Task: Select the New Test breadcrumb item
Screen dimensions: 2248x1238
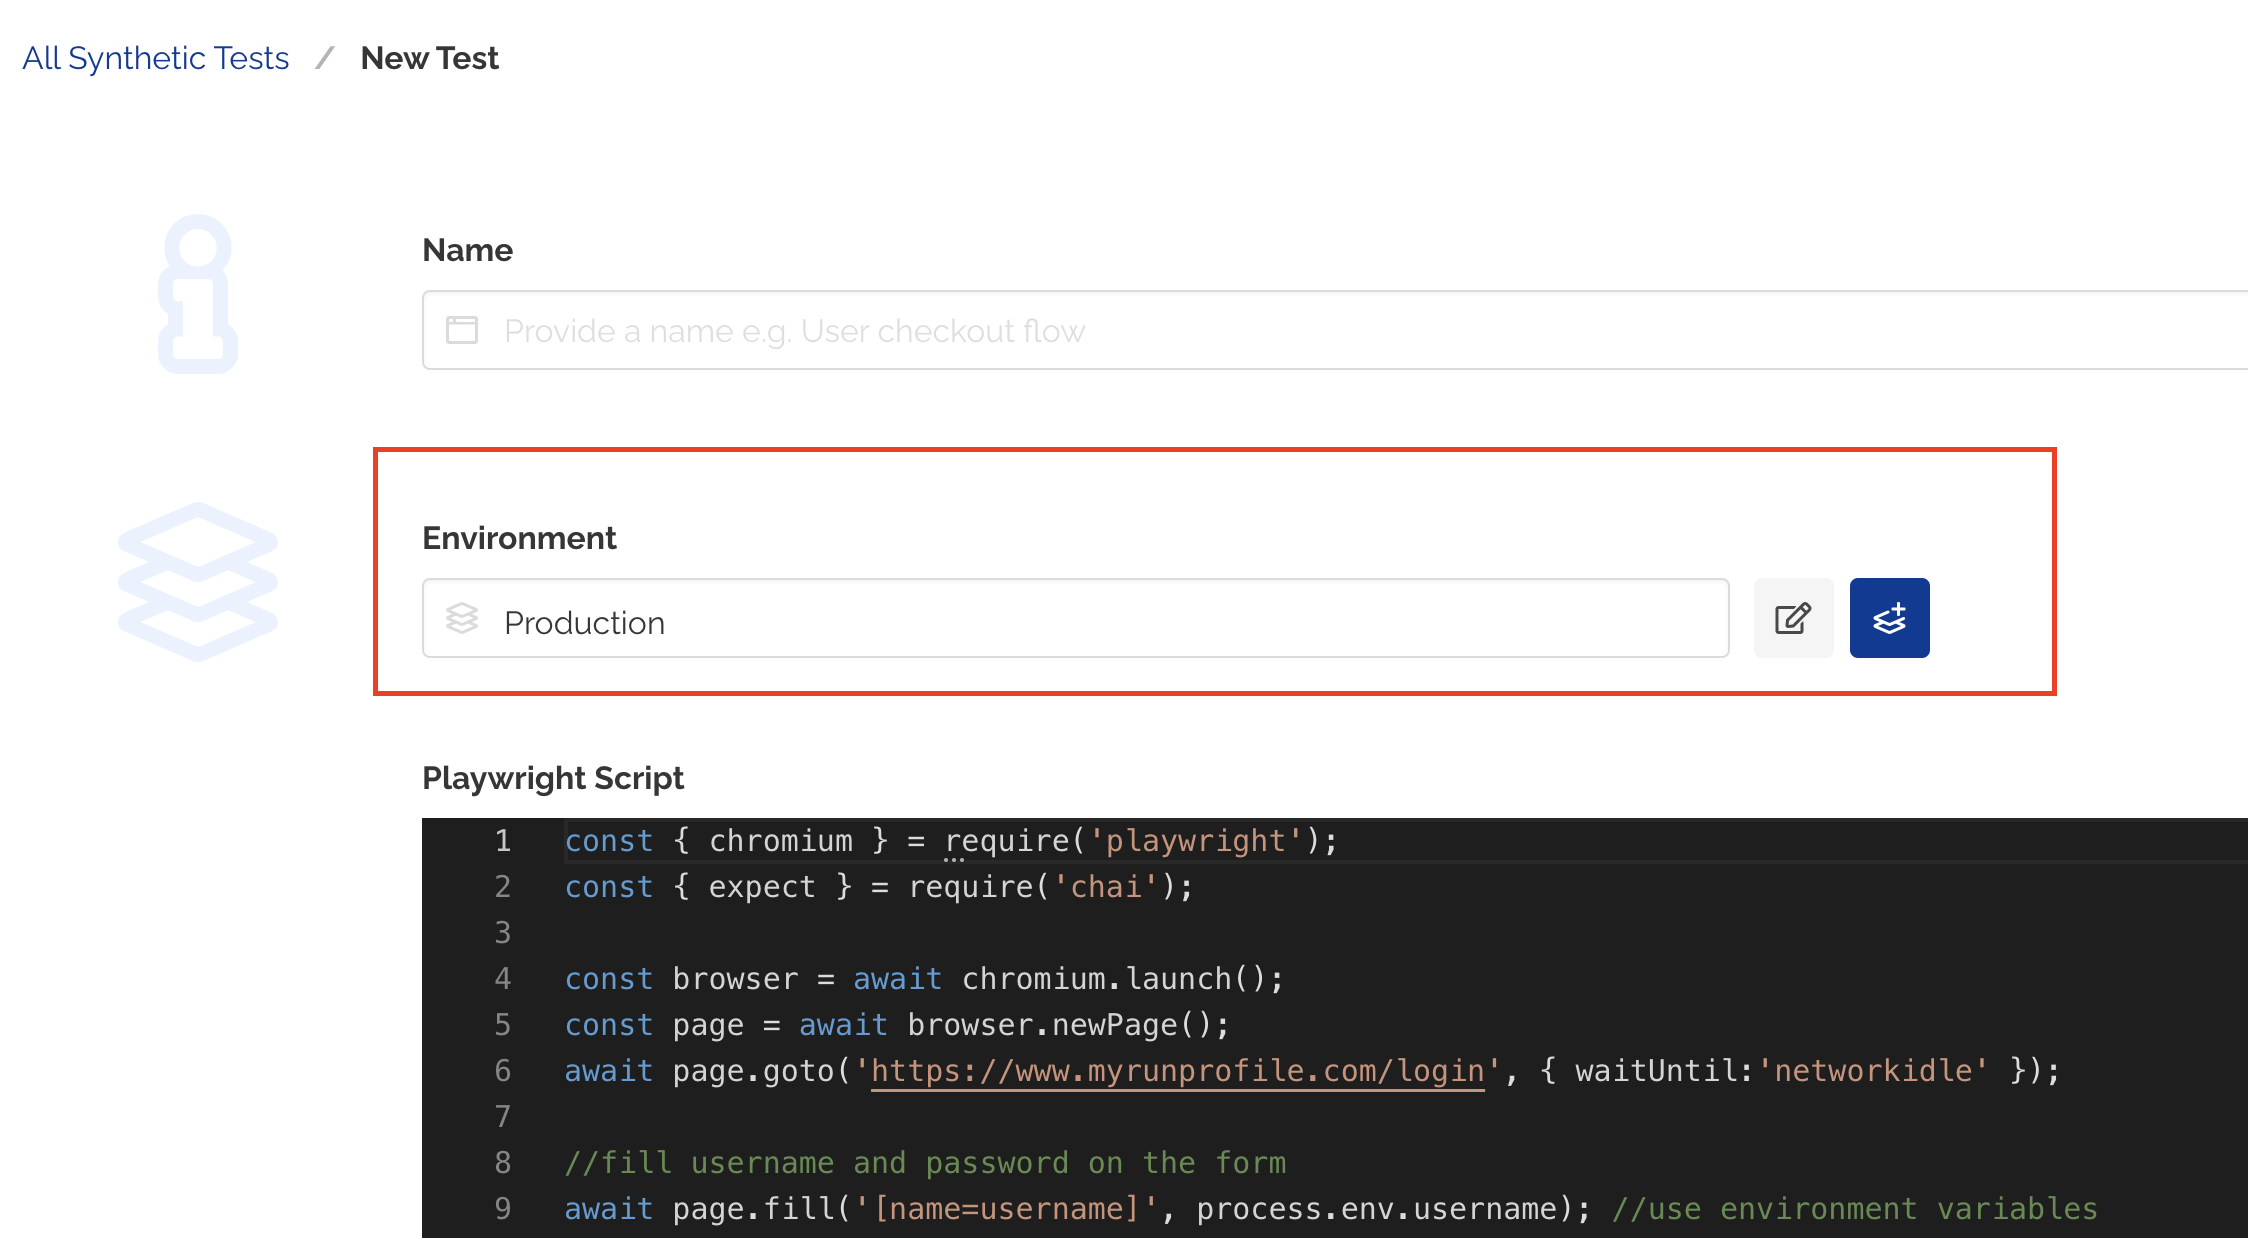Action: coord(429,58)
